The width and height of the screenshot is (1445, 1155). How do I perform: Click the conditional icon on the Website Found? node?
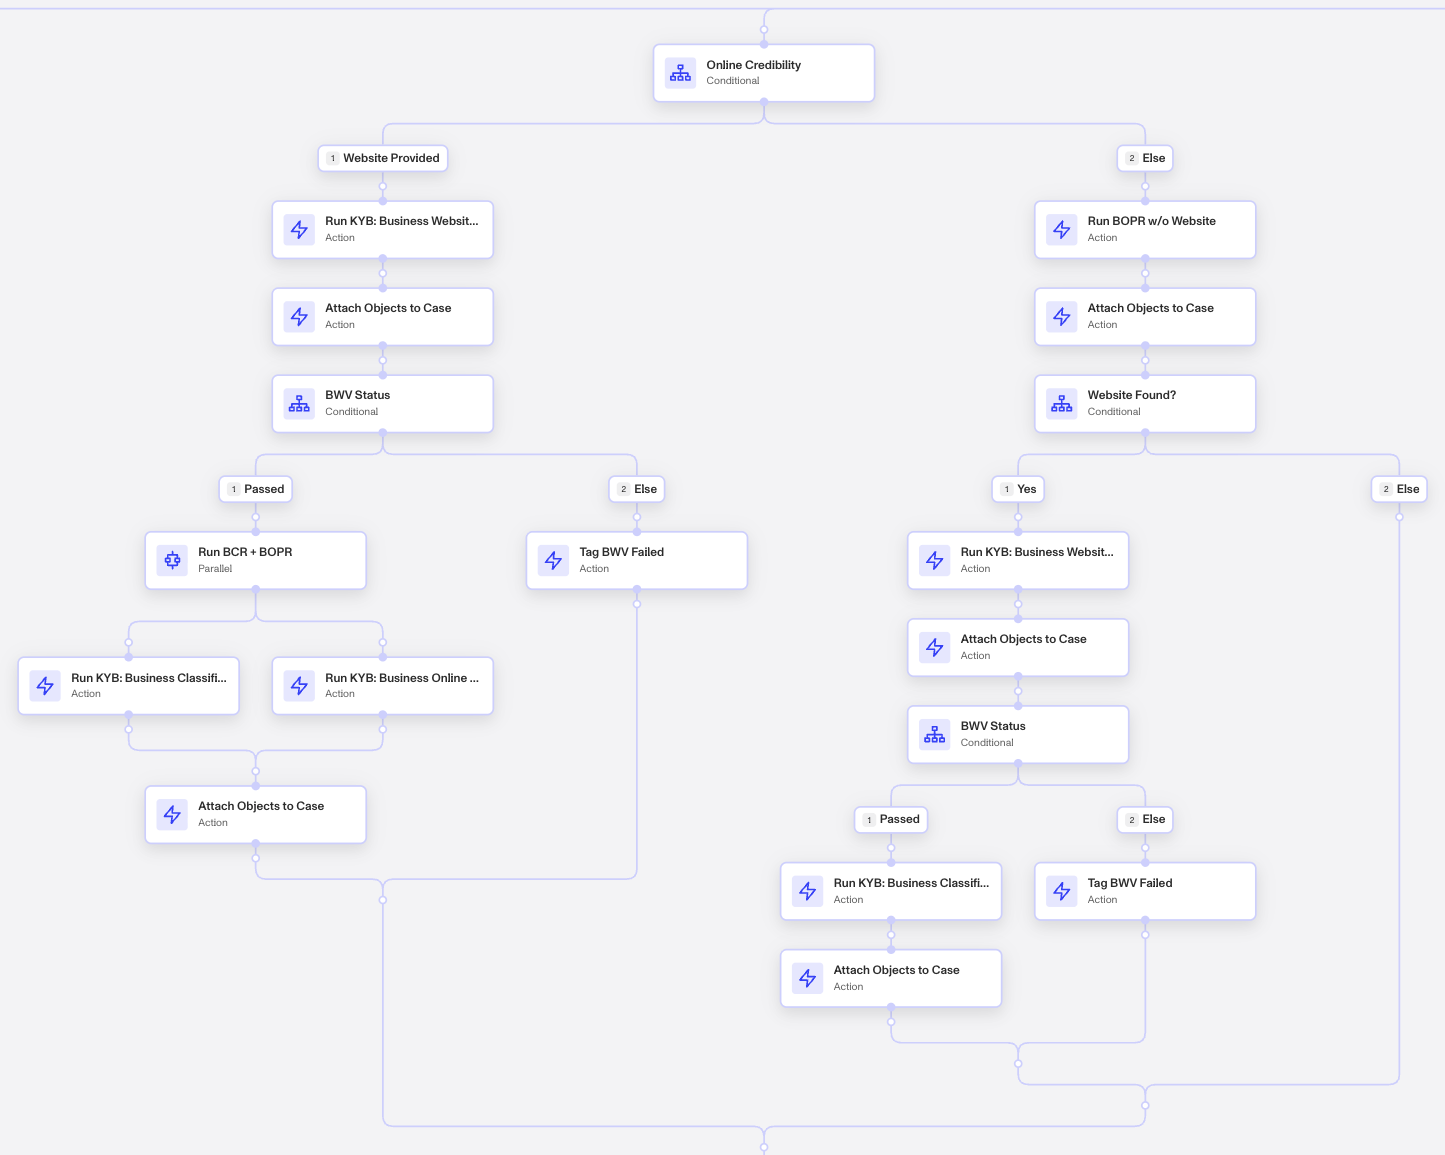[1061, 403]
